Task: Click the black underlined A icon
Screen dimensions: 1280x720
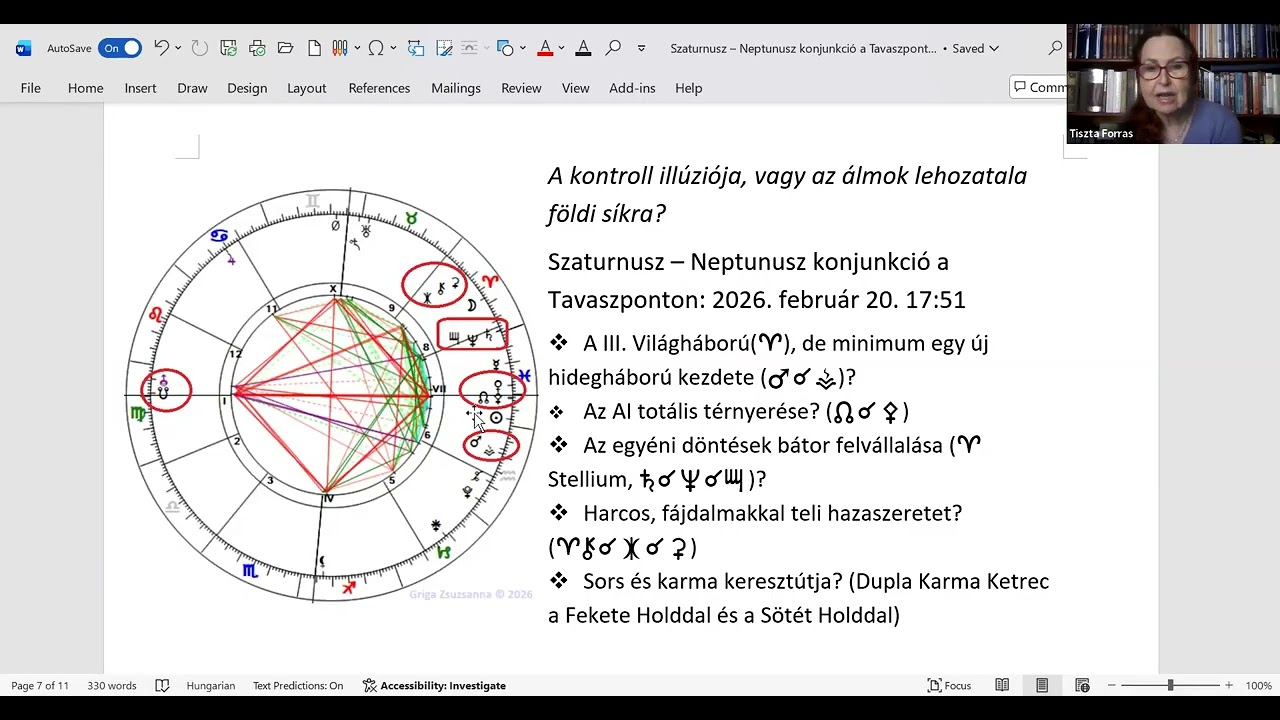Action: 583,48
